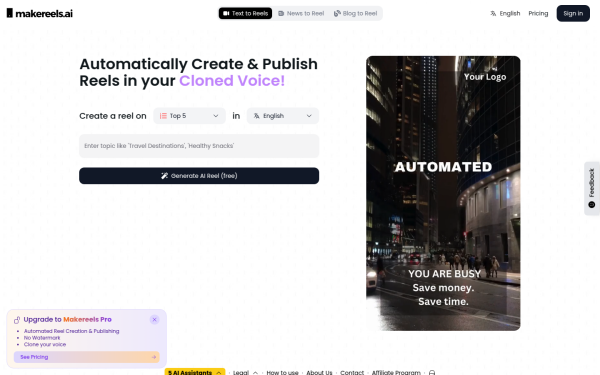Click the lock icon beside Upgrade heading
Image resolution: width=600 pixels, height=375 pixels.
pos(17,320)
